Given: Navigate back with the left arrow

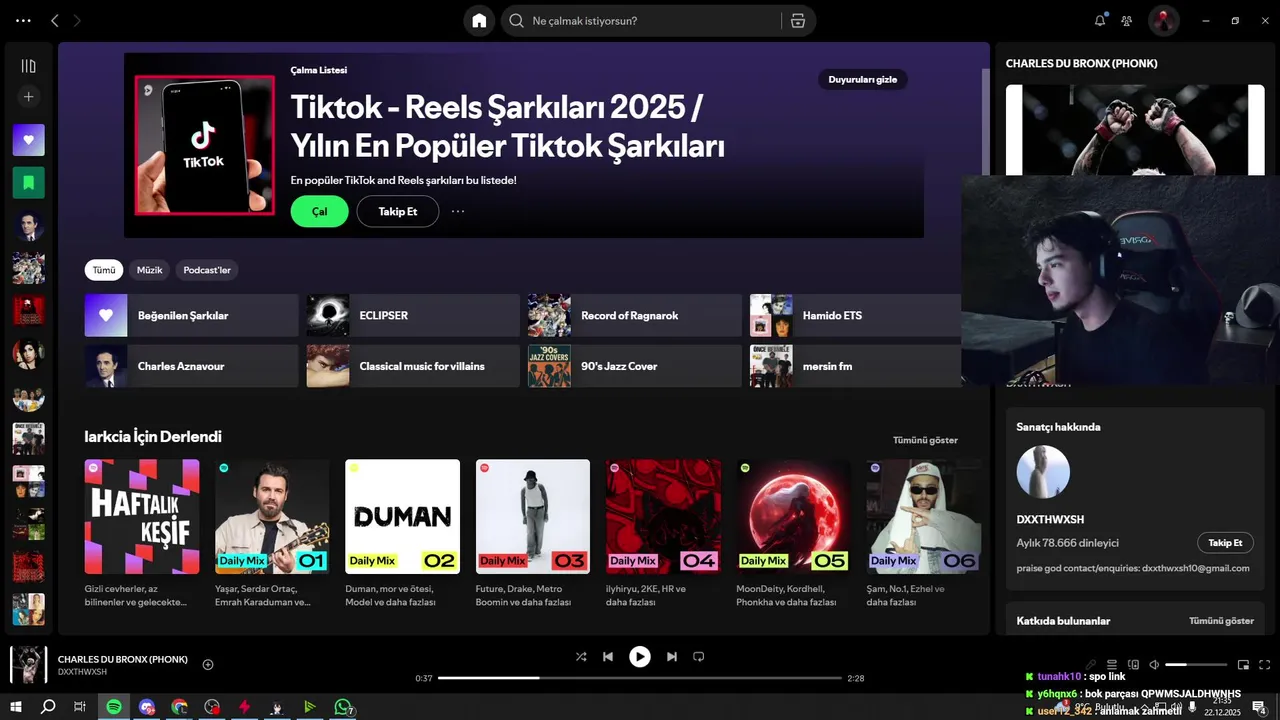Looking at the screenshot, I should [55, 21].
